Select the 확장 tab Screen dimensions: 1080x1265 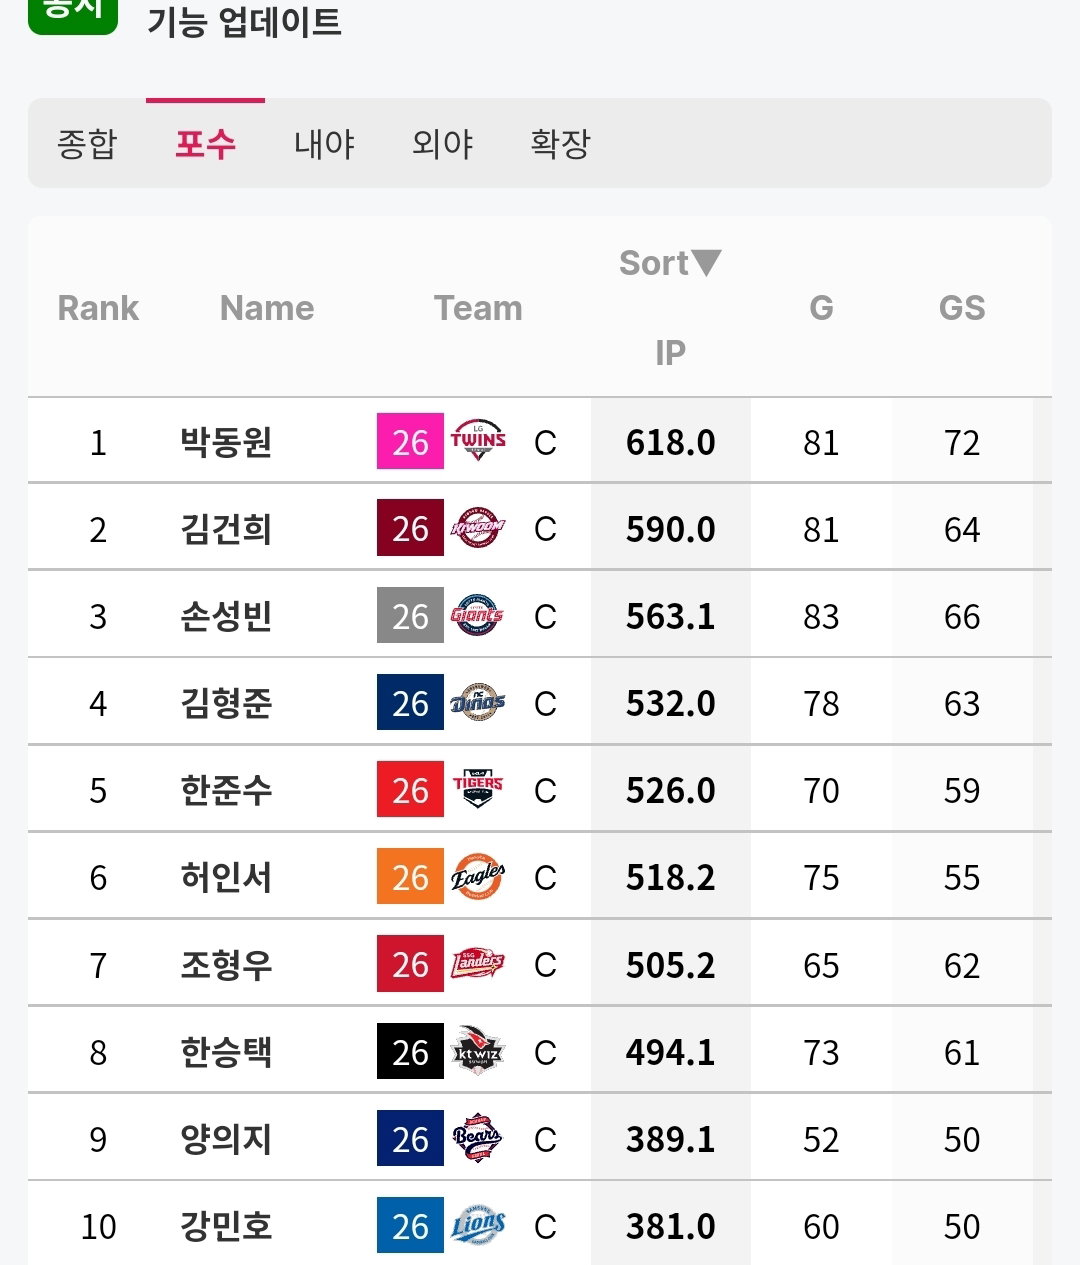pos(561,144)
